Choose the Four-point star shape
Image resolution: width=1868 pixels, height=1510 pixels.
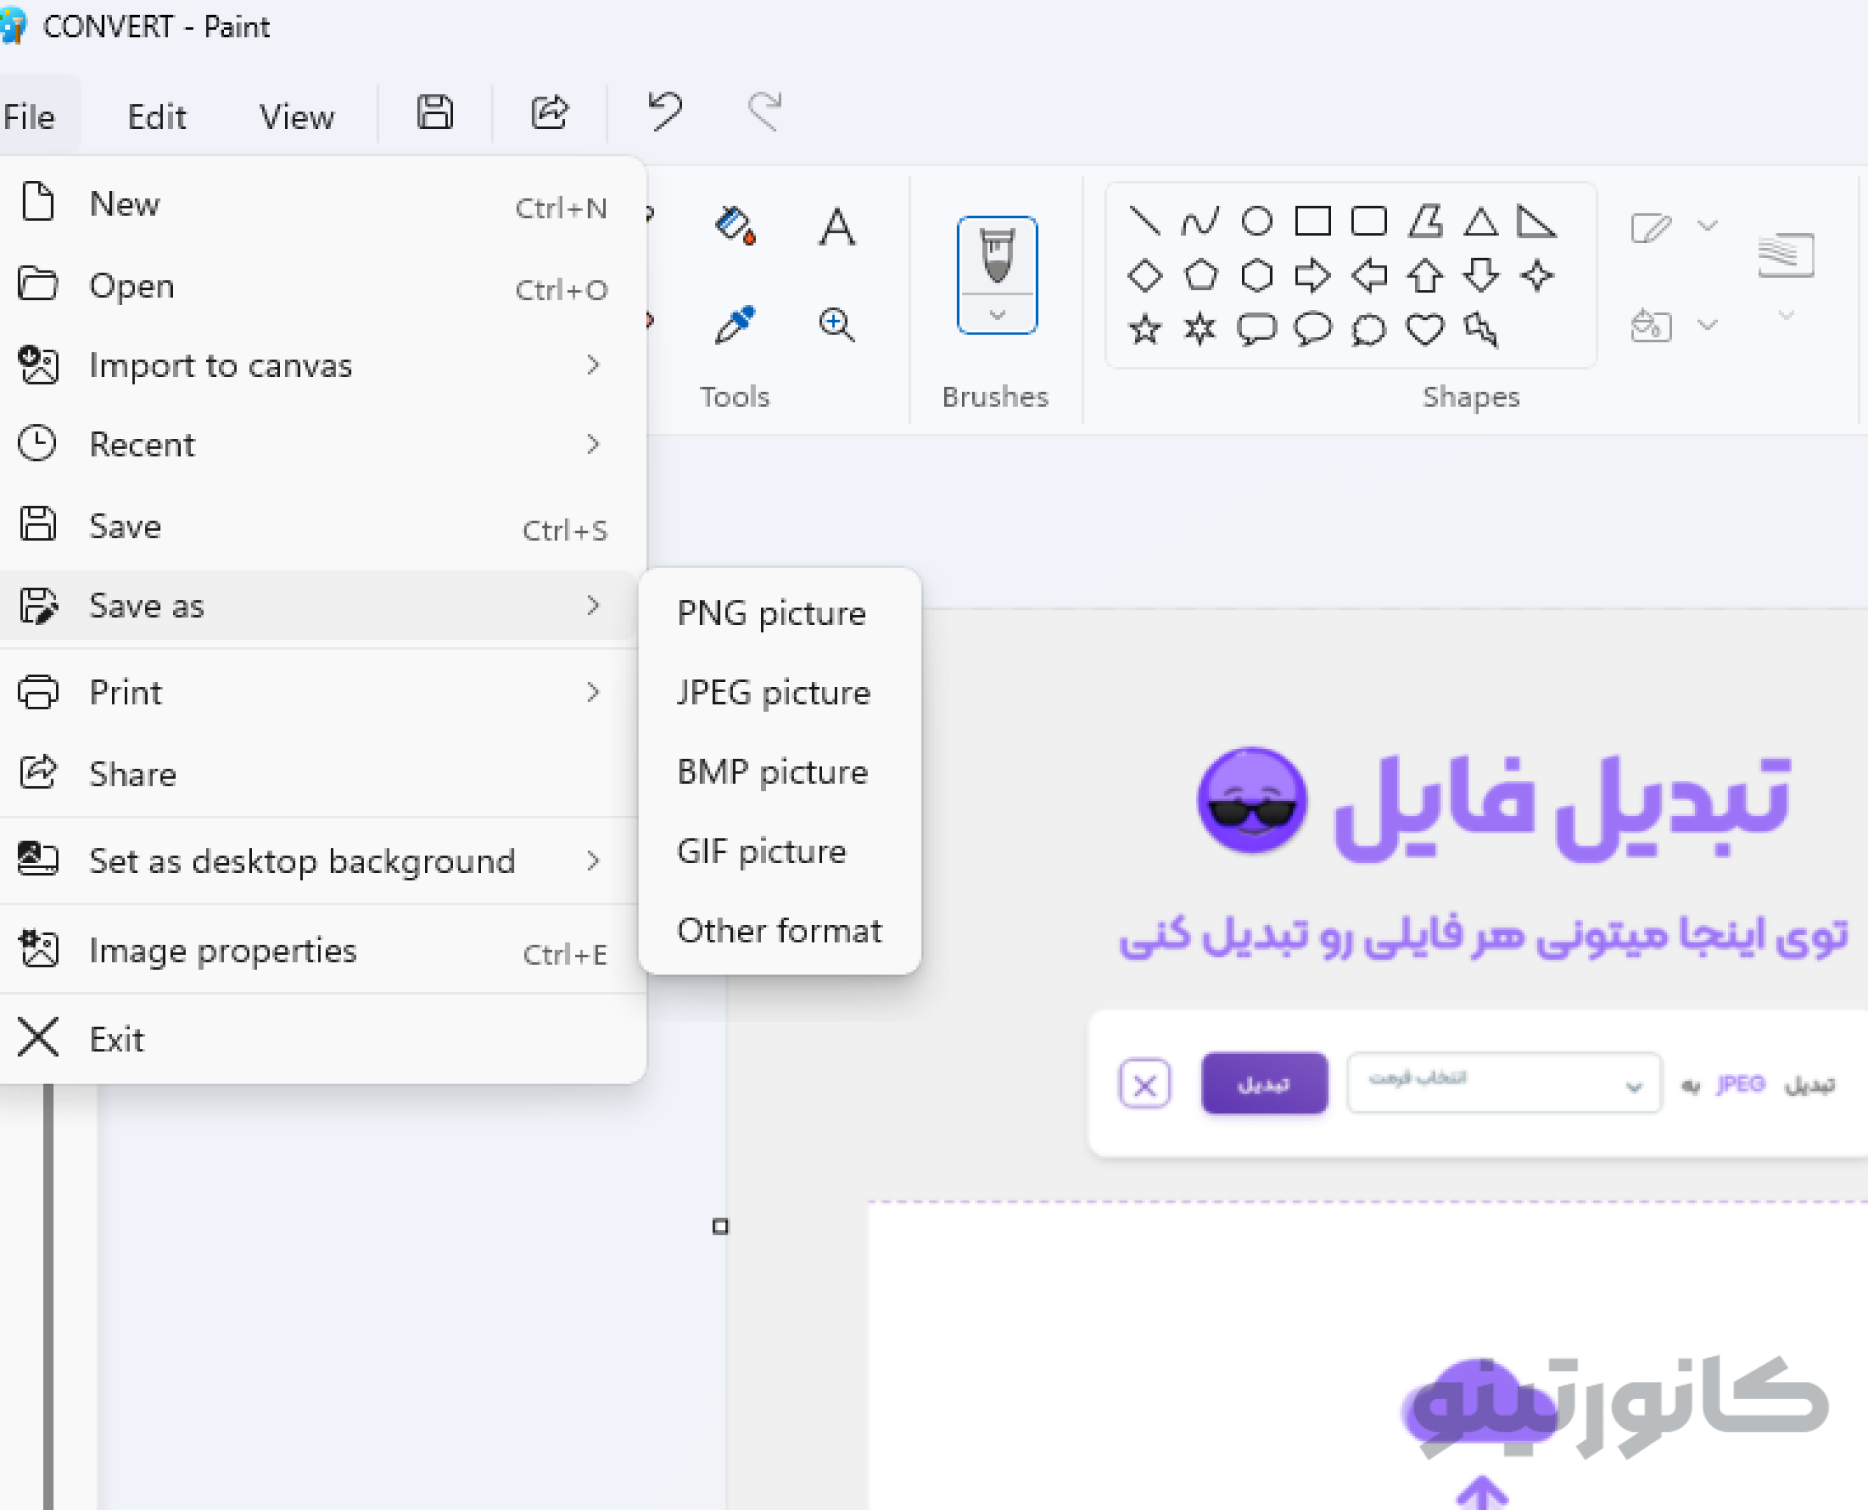click(1537, 275)
